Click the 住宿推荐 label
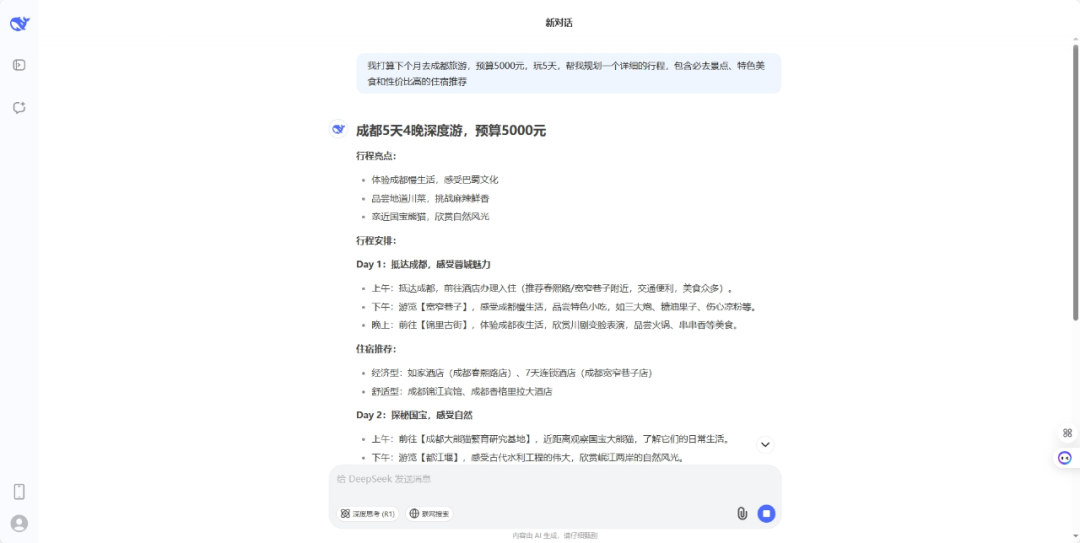The width and height of the screenshot is (1080, 543). 376,349
